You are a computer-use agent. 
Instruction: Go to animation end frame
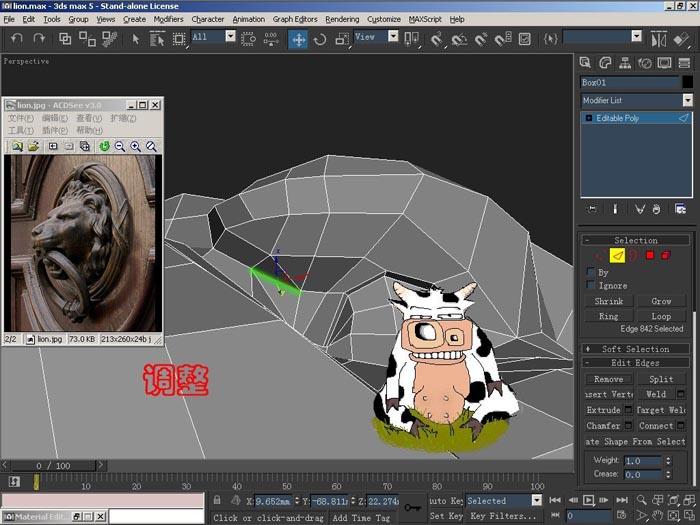coord(622,500)
